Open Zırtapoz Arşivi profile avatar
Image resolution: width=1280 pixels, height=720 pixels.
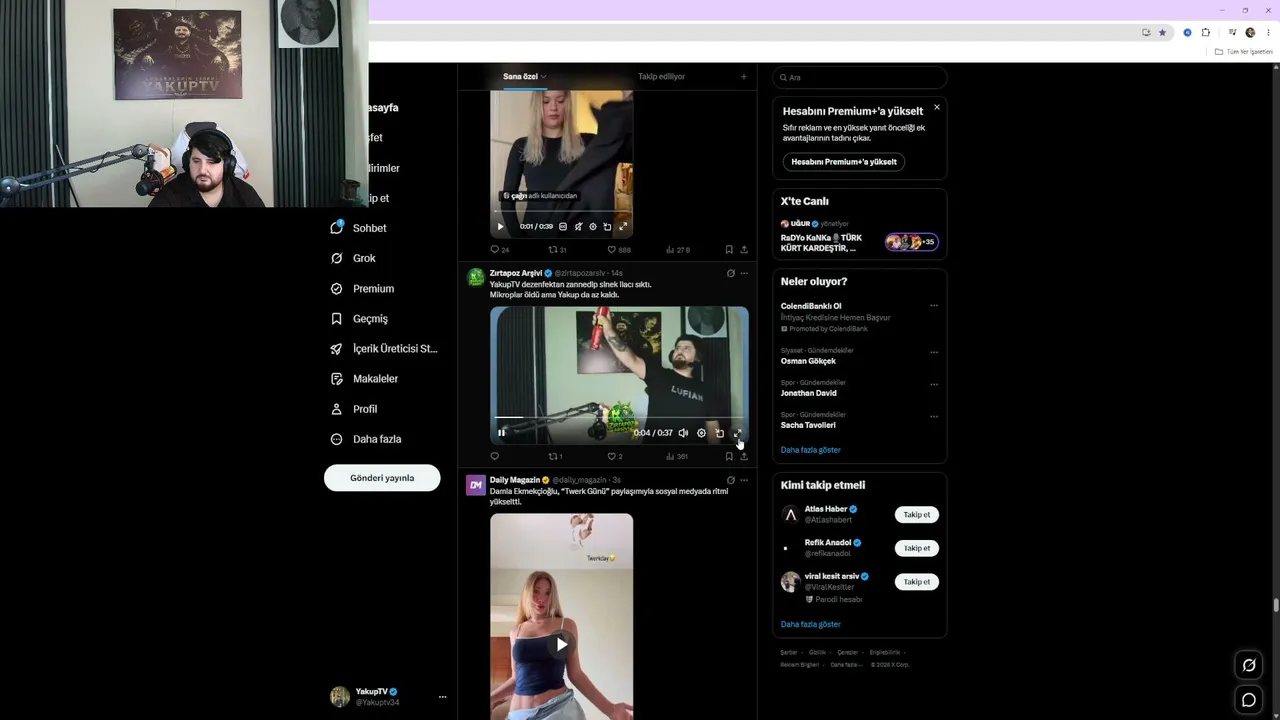[x=476, y=277]
